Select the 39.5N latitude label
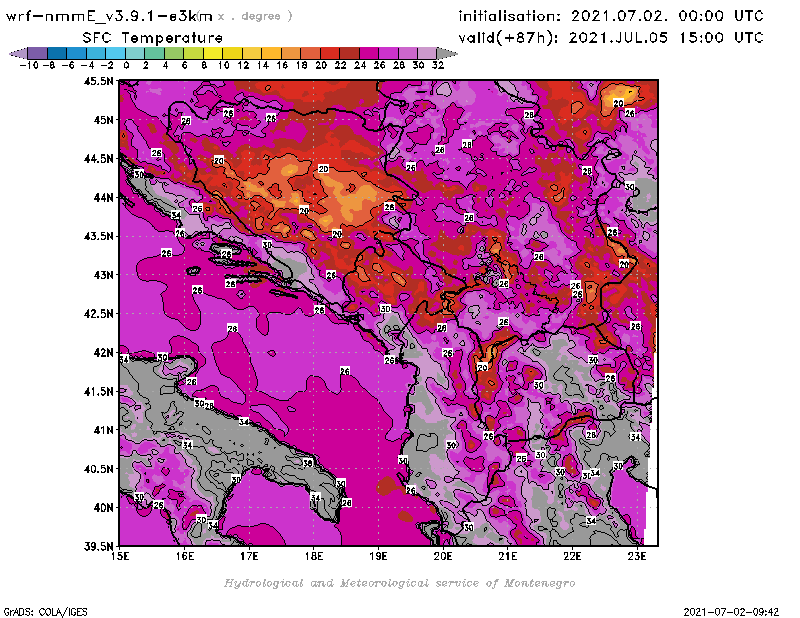Viewport: 800px width, 618px height. click(x=98, y=547)
